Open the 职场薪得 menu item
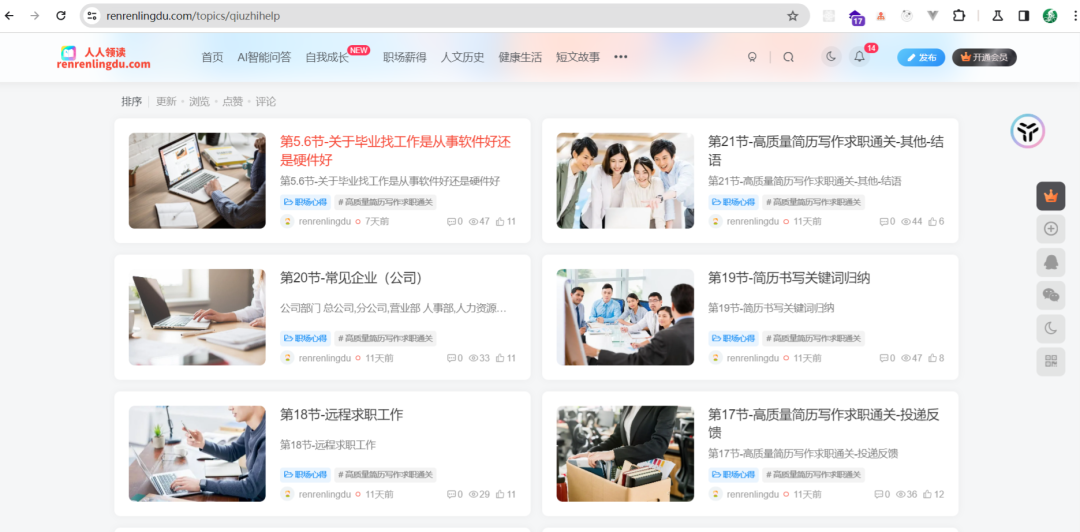 pos(404,57)
